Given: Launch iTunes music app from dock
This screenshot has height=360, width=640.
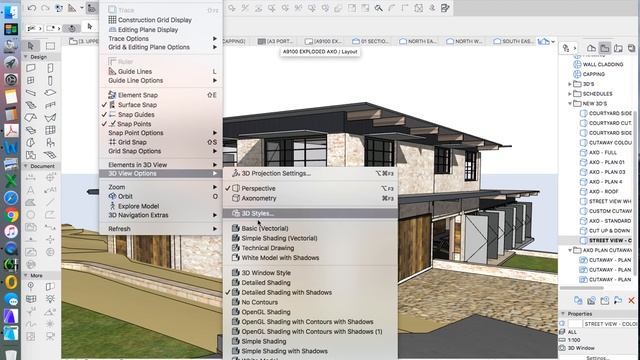Looking at the screenshot, I should click(11, 231).
